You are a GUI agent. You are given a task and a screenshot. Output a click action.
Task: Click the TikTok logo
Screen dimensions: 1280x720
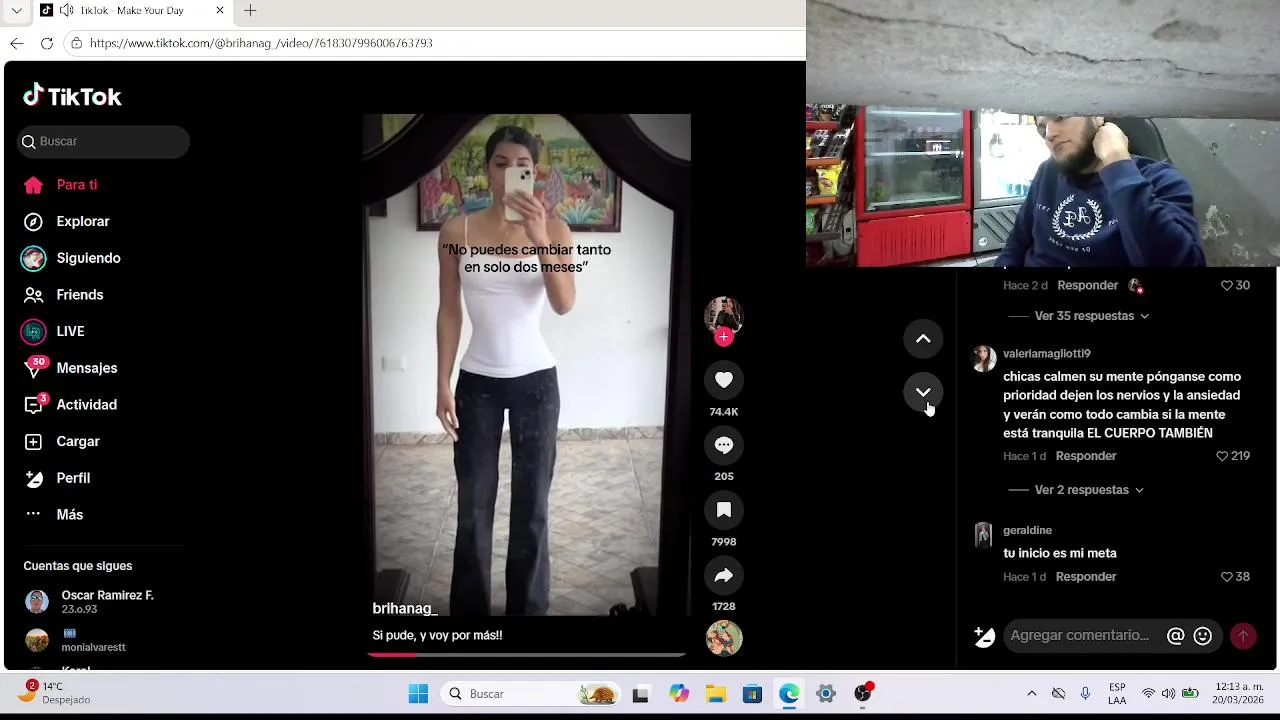72,96
